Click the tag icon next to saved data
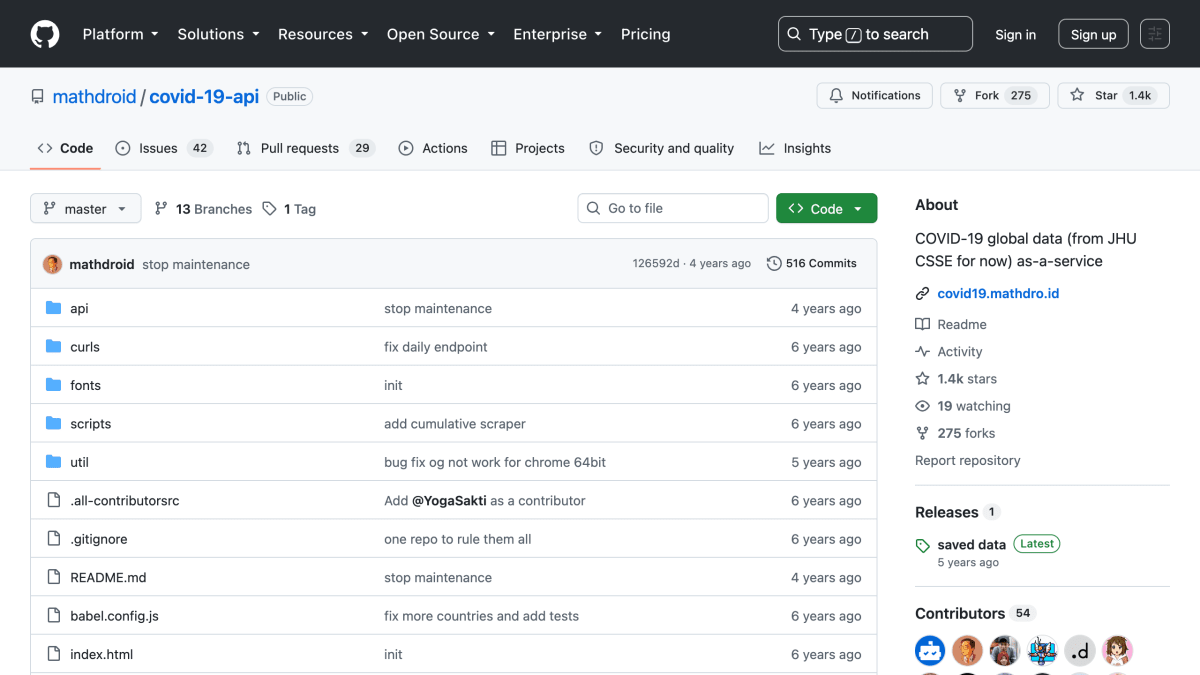The height and width of the screenshot is (675, 1200). click(x=922, y=545)
